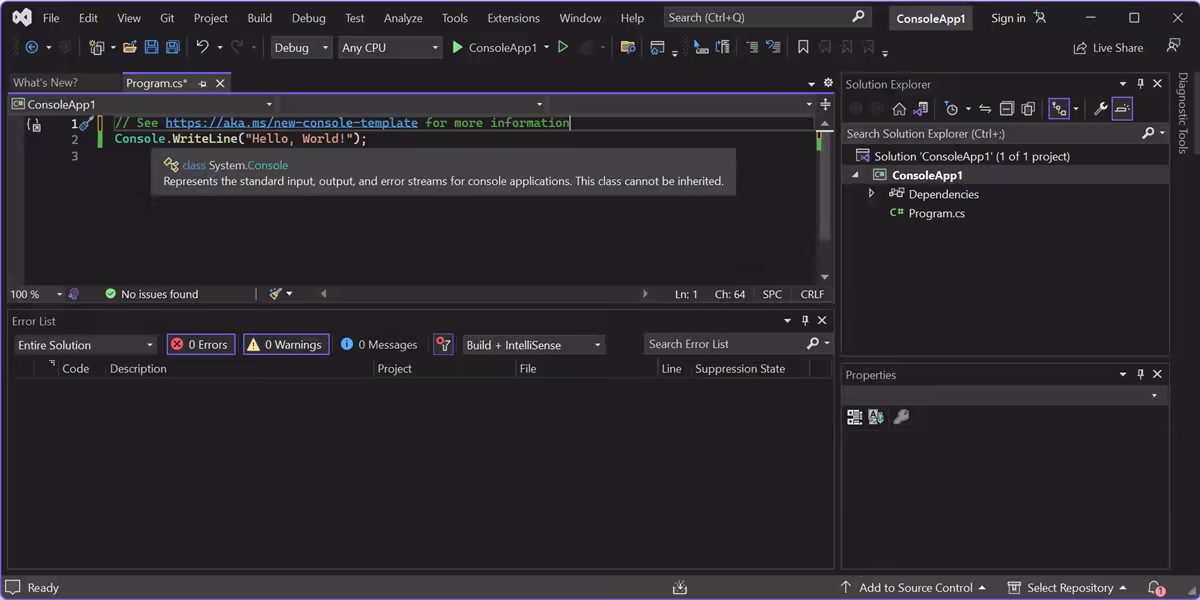Screen dimensions: 1200x600
Task: Click the key icon in the Error List
Action: point(443,344)
